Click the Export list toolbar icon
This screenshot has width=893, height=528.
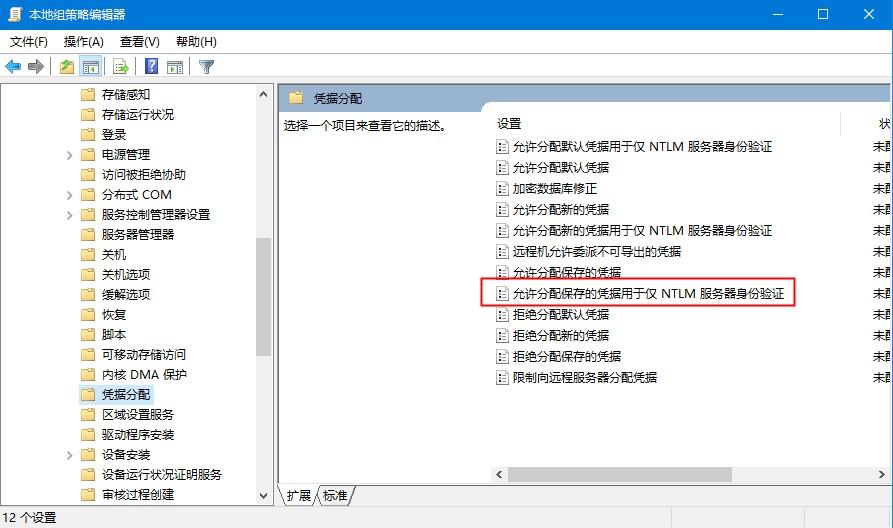point(121,67)
